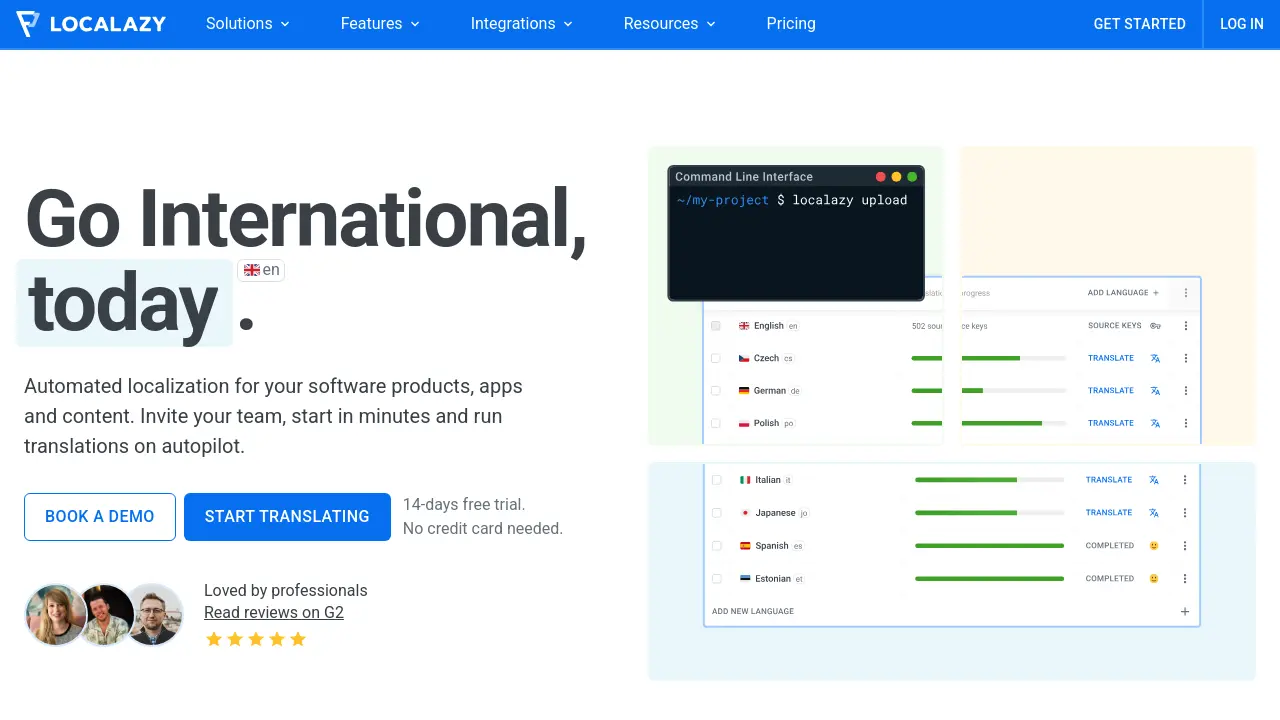Click the five-star rating under G2 reviews

[256, 639]
